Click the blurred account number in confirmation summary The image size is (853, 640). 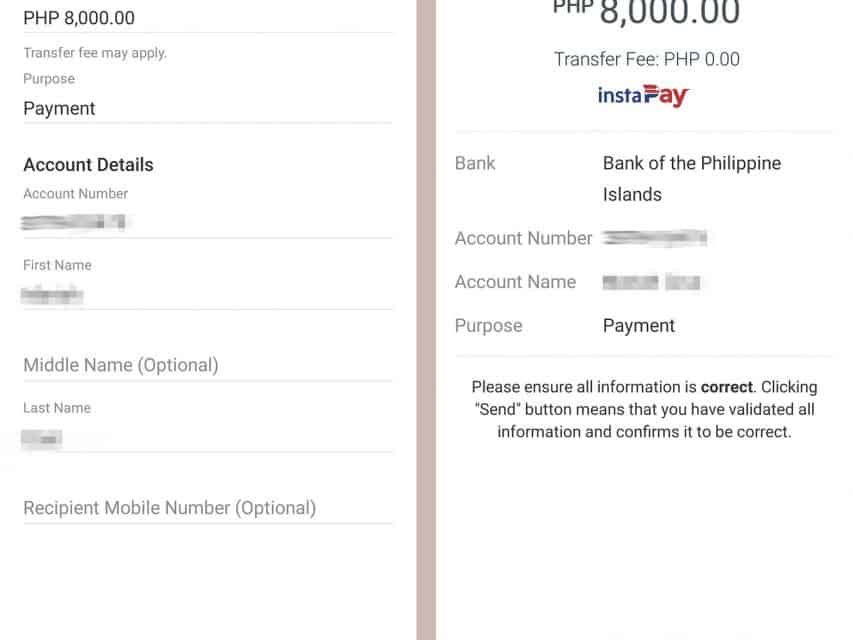(655, 238)
